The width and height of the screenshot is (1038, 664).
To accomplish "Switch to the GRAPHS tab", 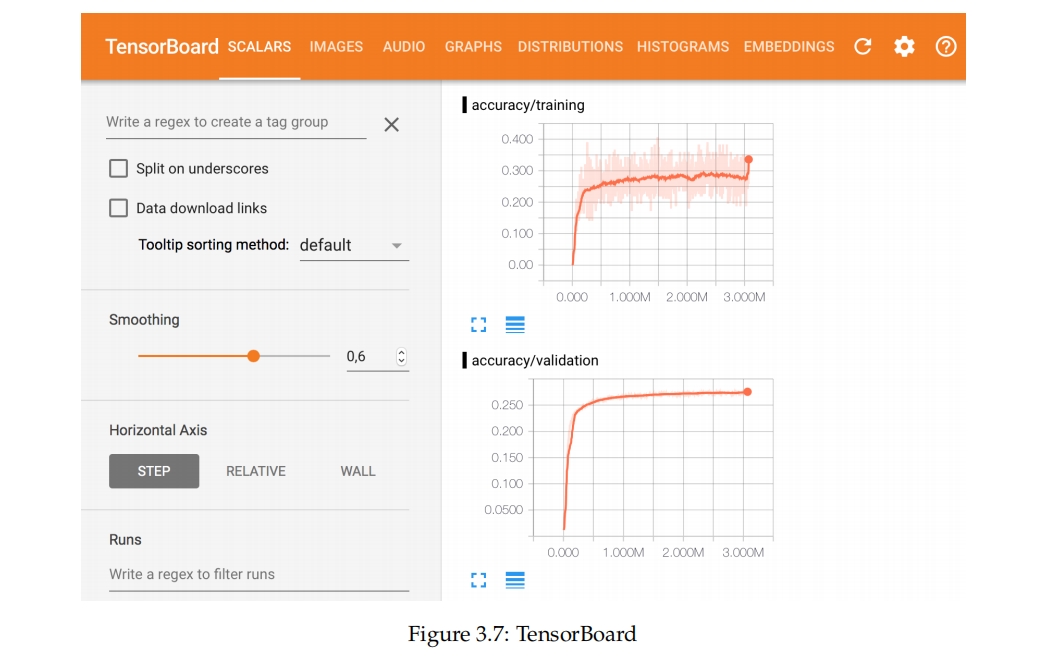I will 473,46.
